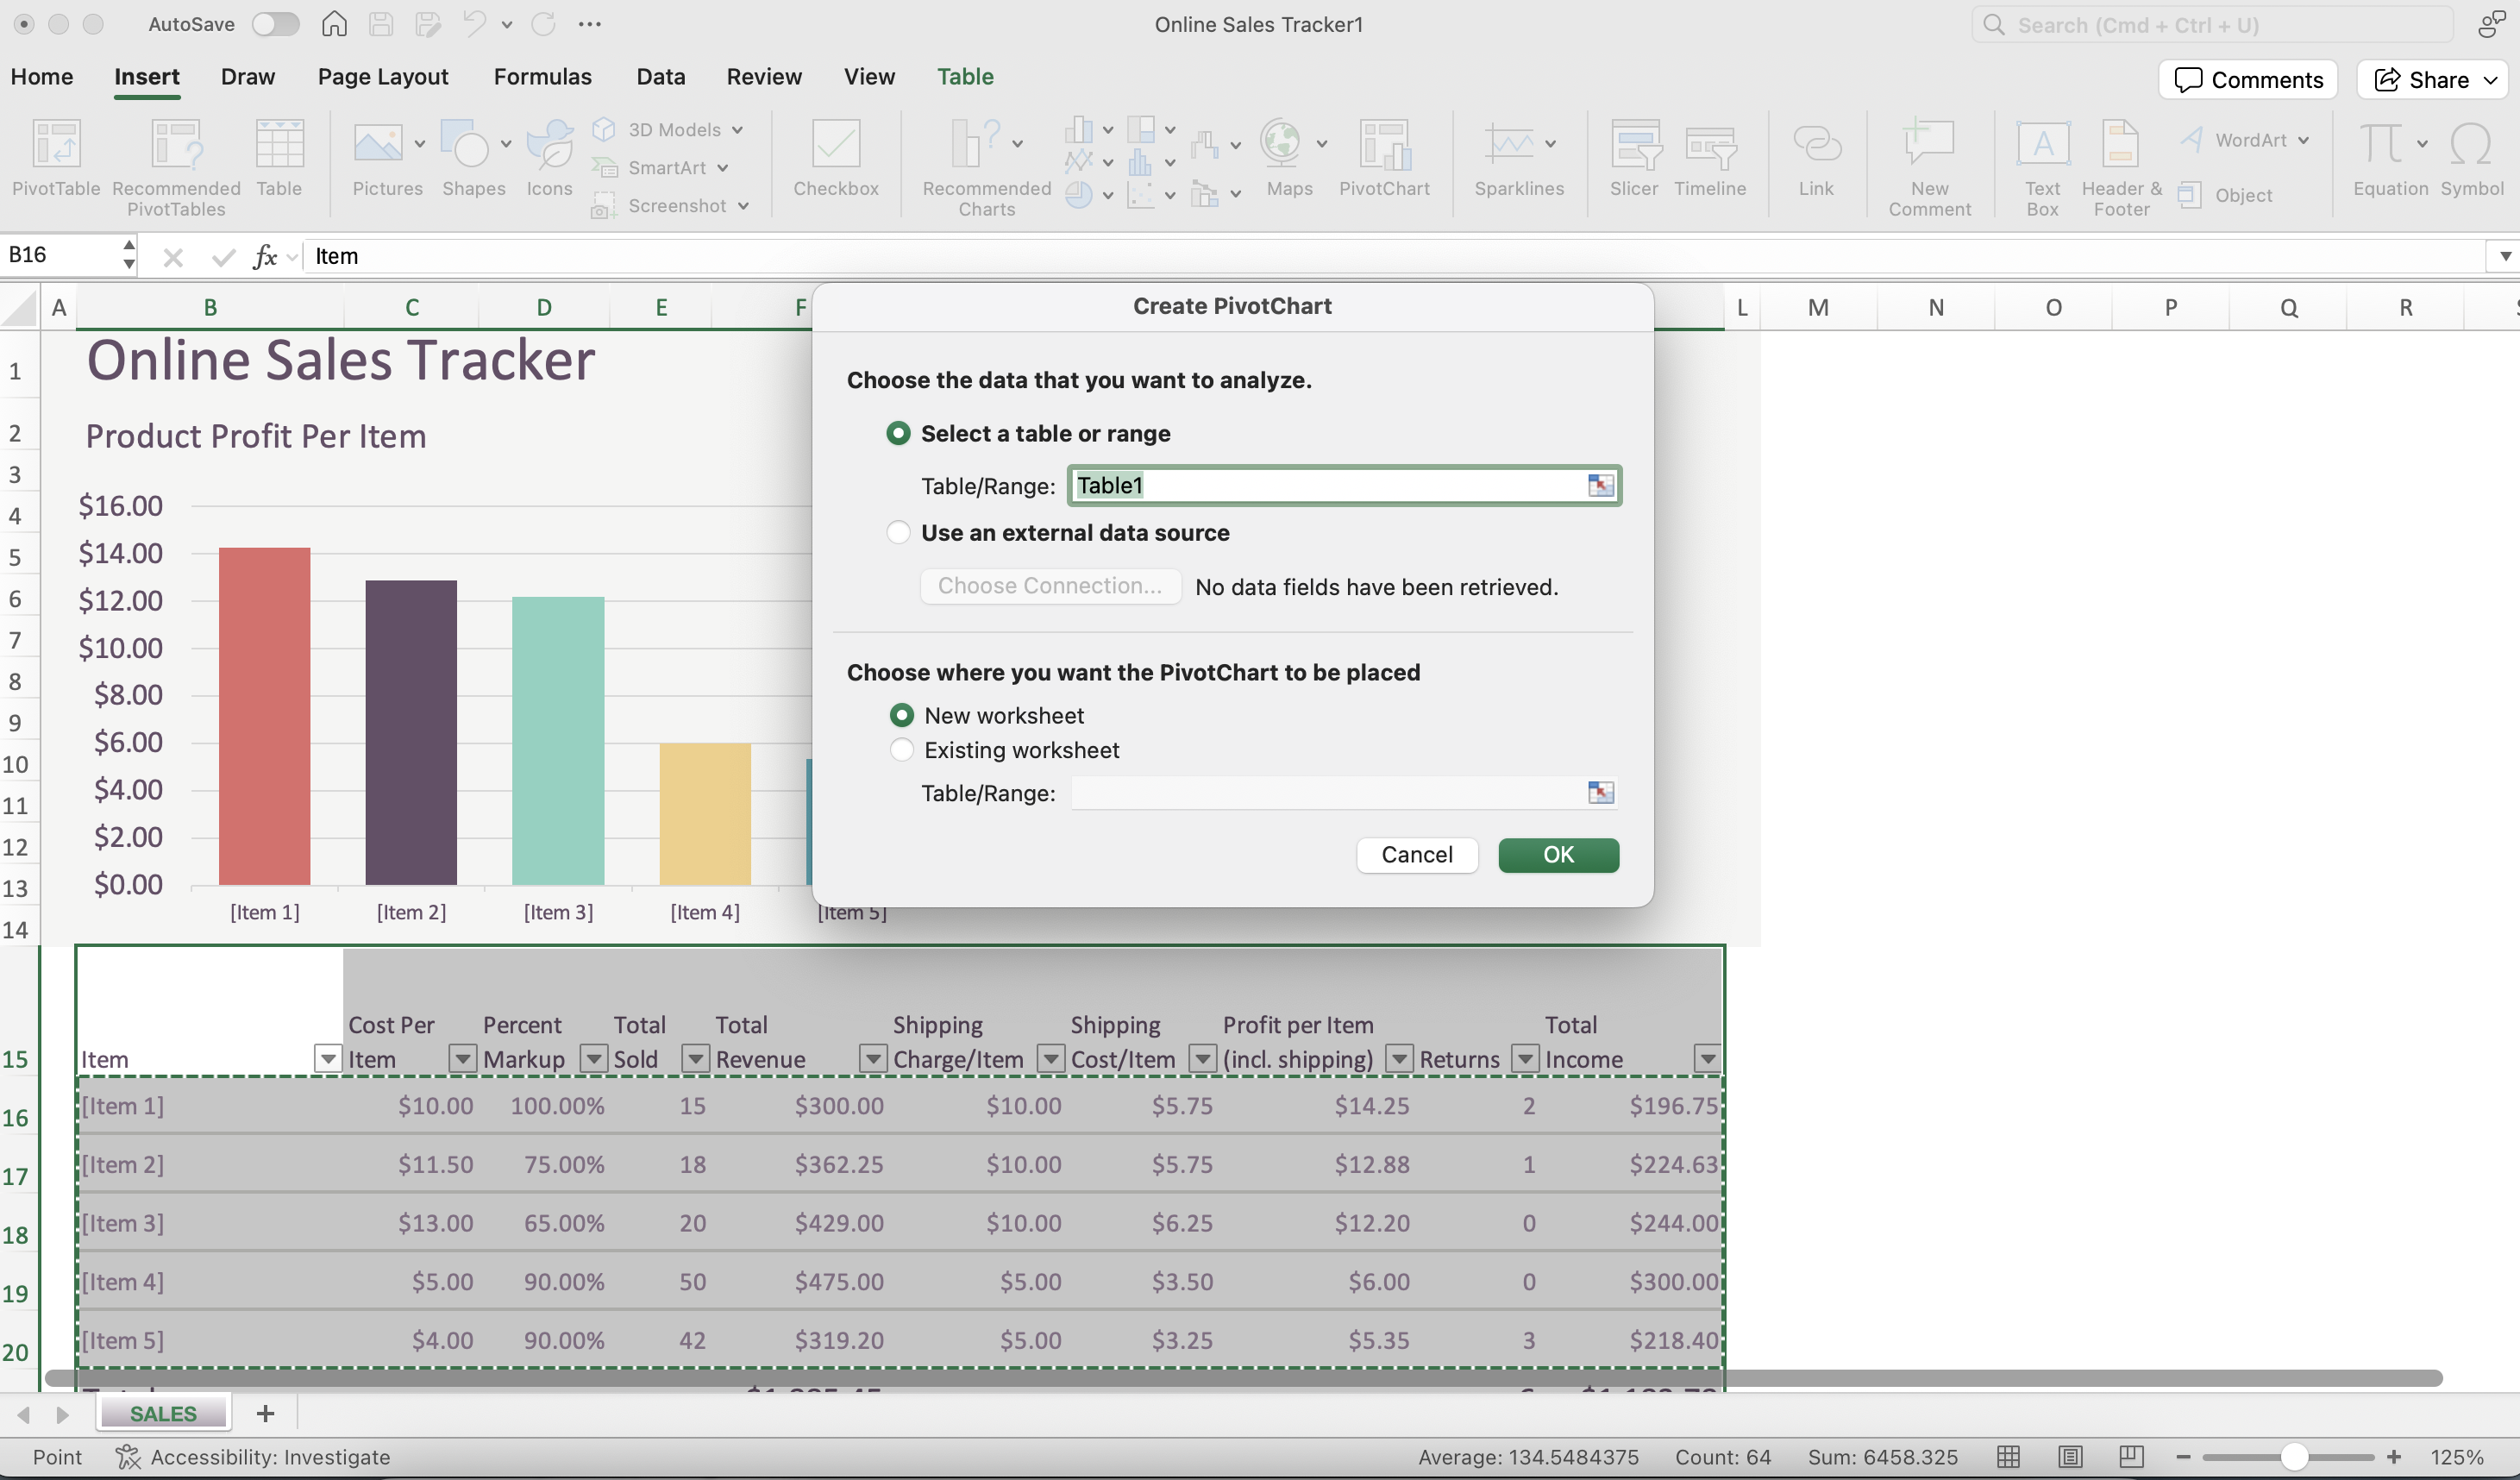Image resolution: width=2520 pixels, height=1480 pixels.
Task: Insert a Checkbox control
Action: coord(836,158)
